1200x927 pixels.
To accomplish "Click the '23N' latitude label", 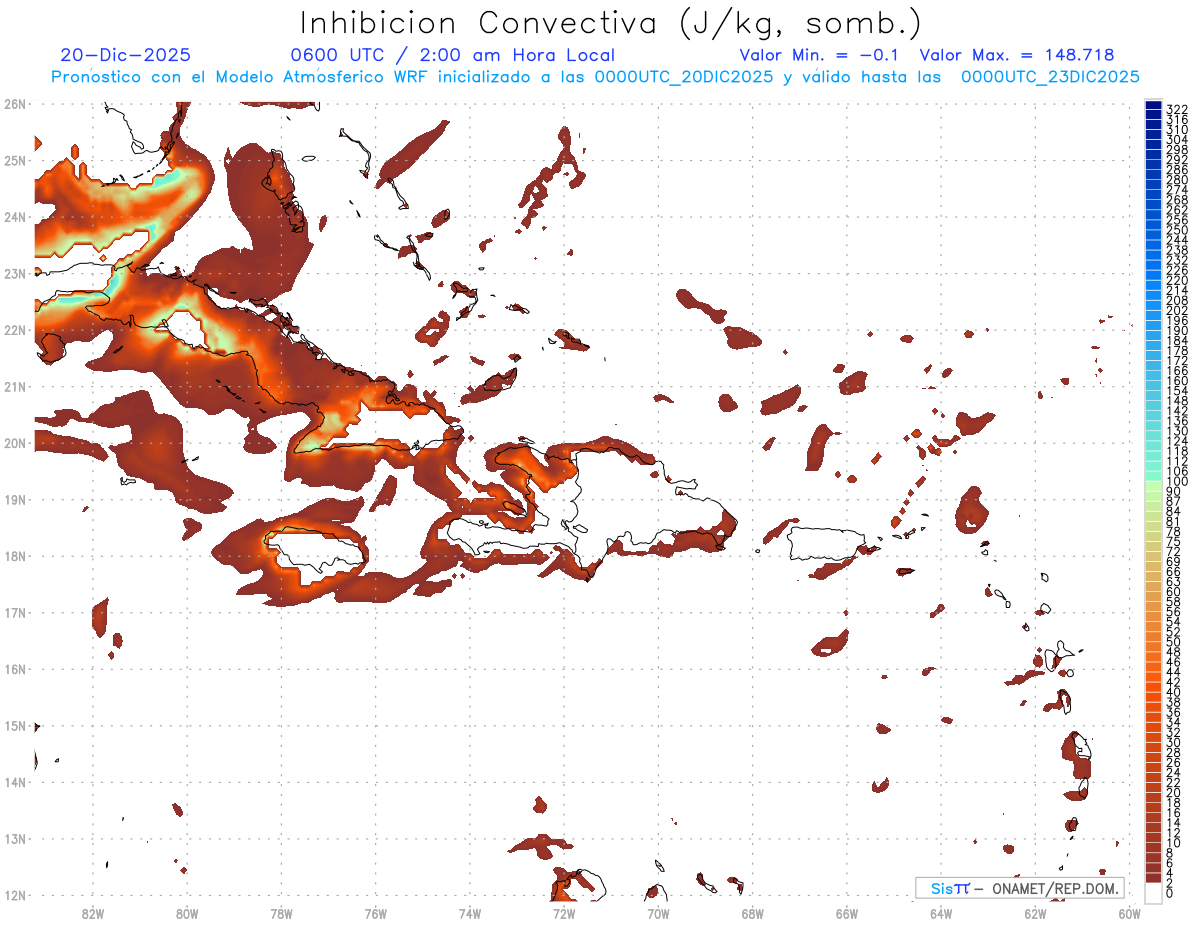I will [x=15, y=273].
